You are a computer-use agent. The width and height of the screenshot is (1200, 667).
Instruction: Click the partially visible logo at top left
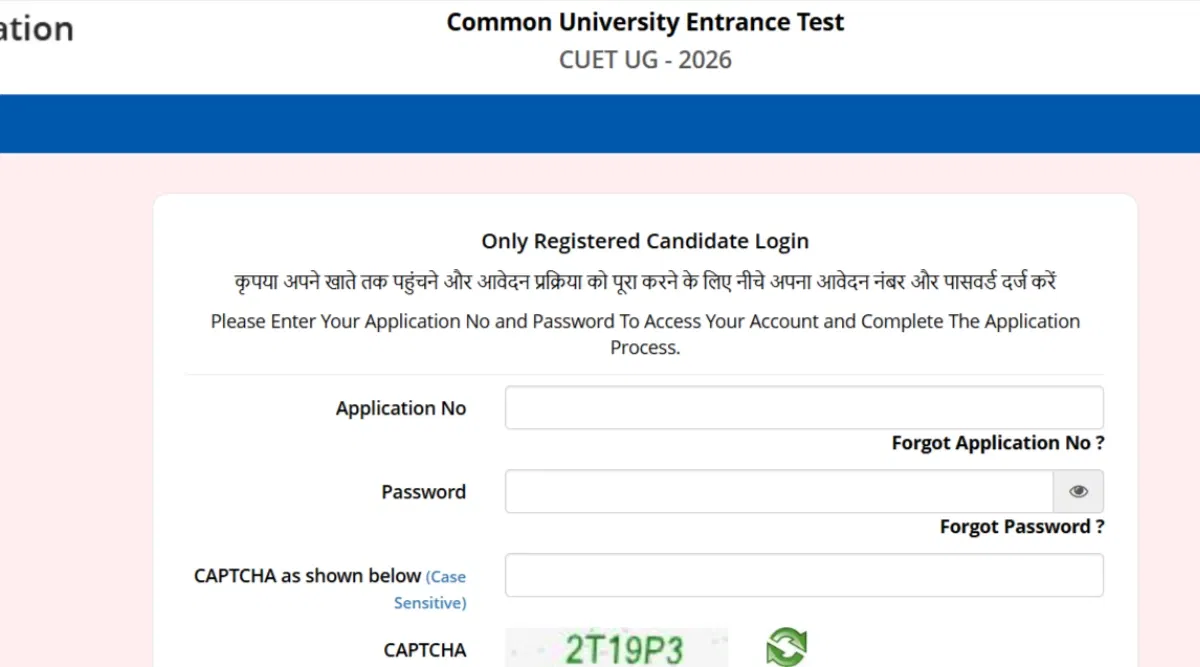point(37,30)
